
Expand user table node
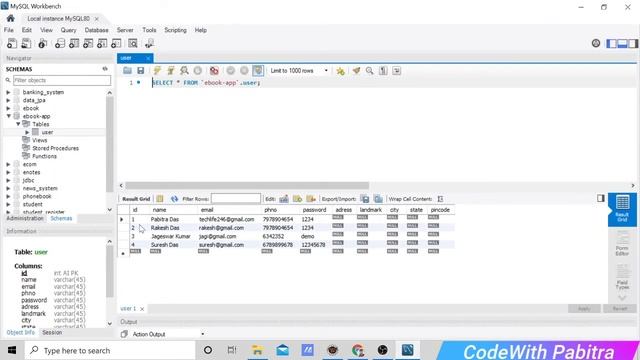(27, 132)
